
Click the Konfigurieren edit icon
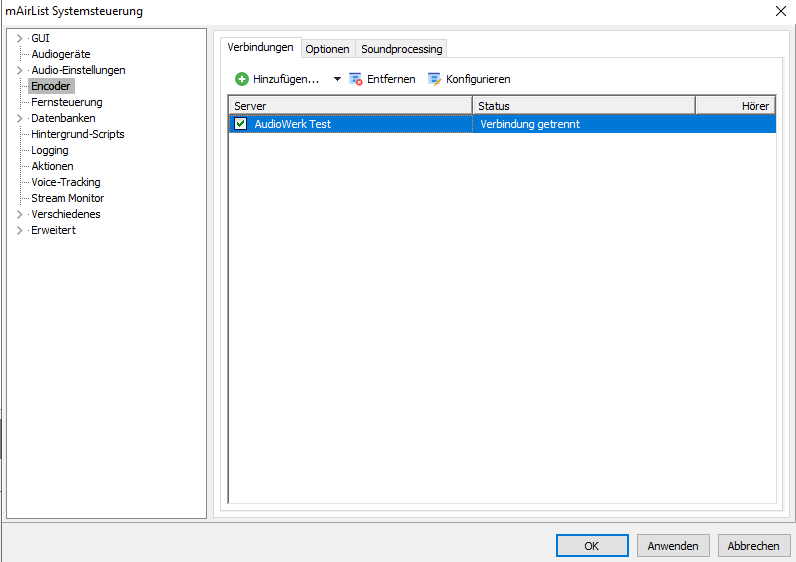[434, 79]
